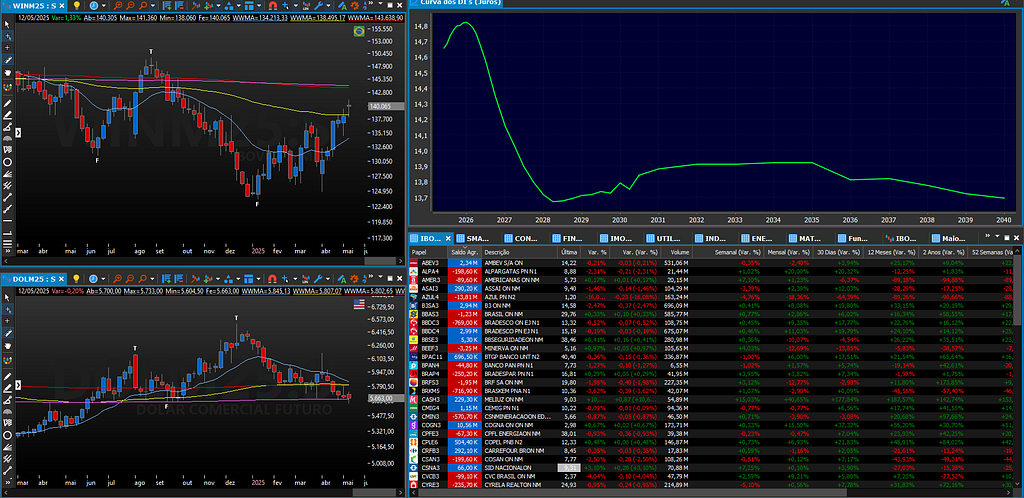Select the plus crosshair tool in WINM25 side toolbar
The image size is (1024, 498).
point(8,48)
